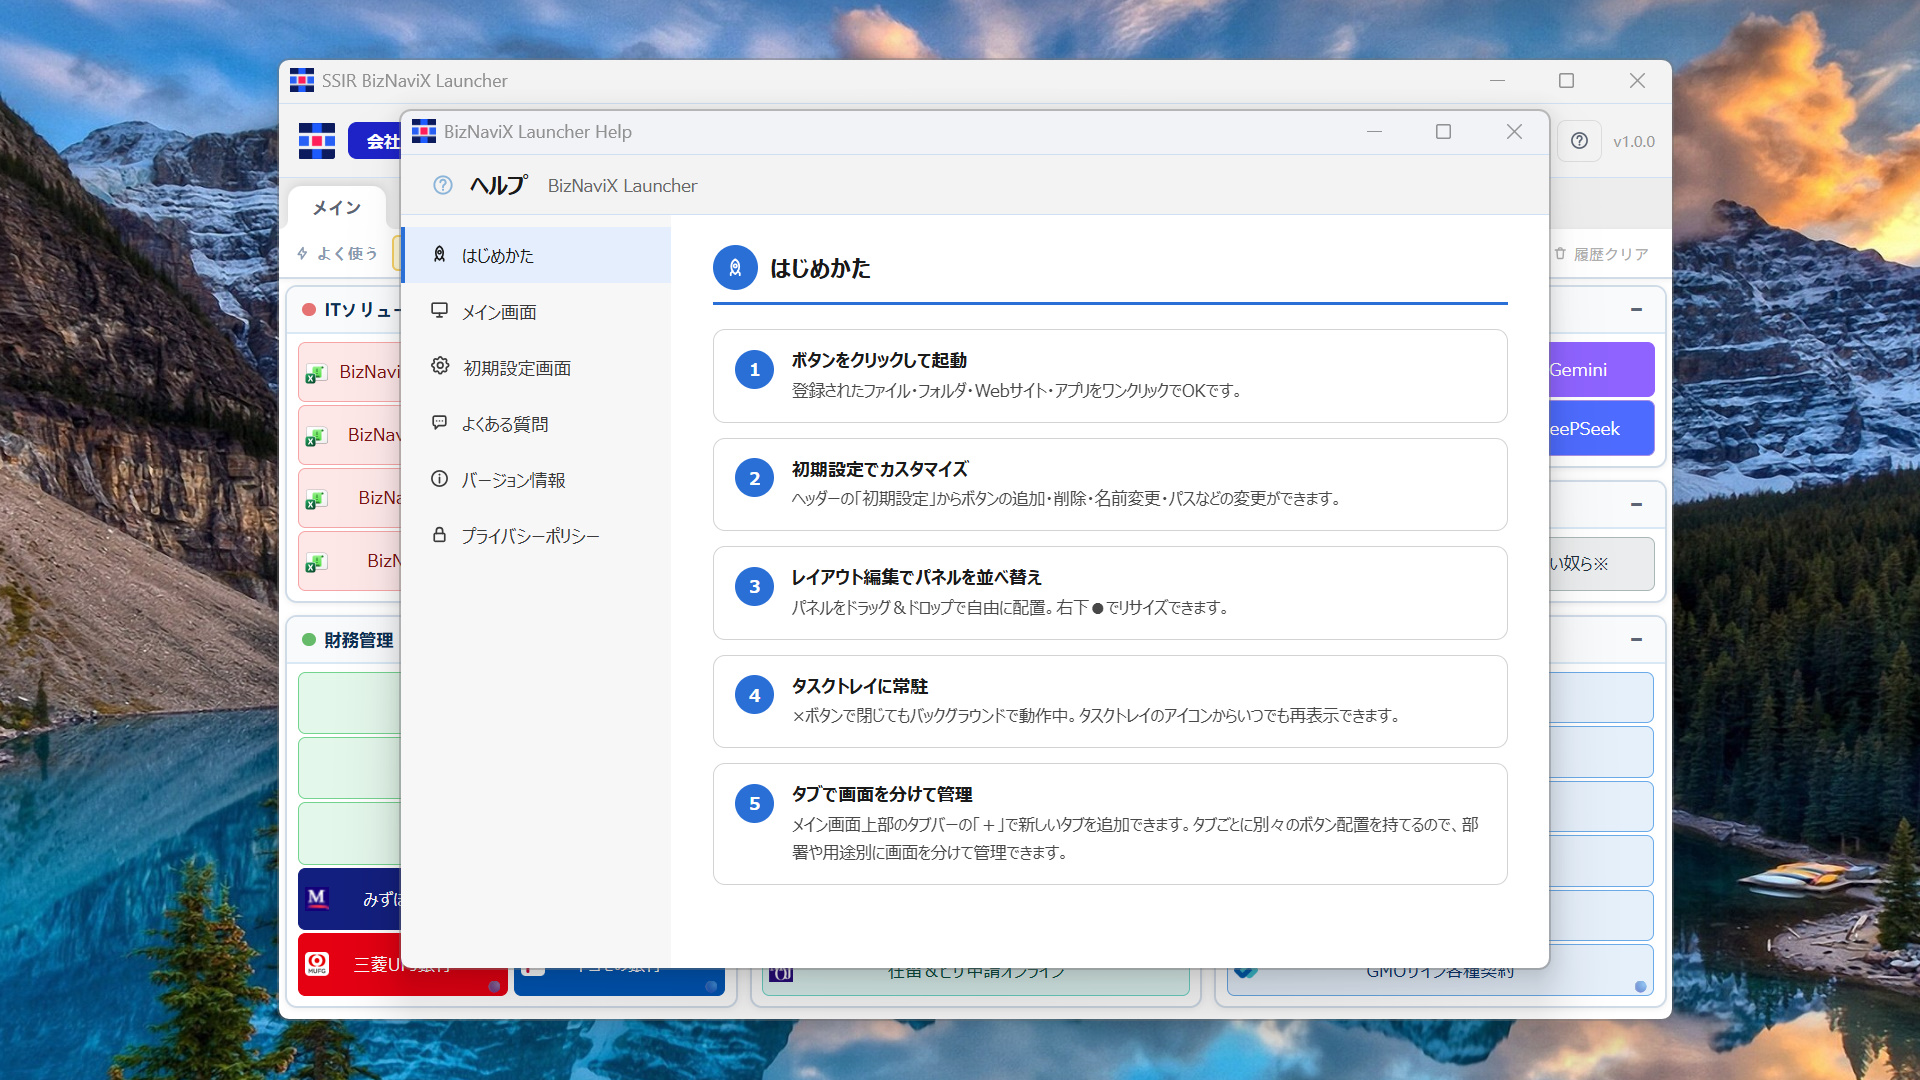
Task: Click the speech bubble icon beside よくある質問
Action: pos(439,422)
